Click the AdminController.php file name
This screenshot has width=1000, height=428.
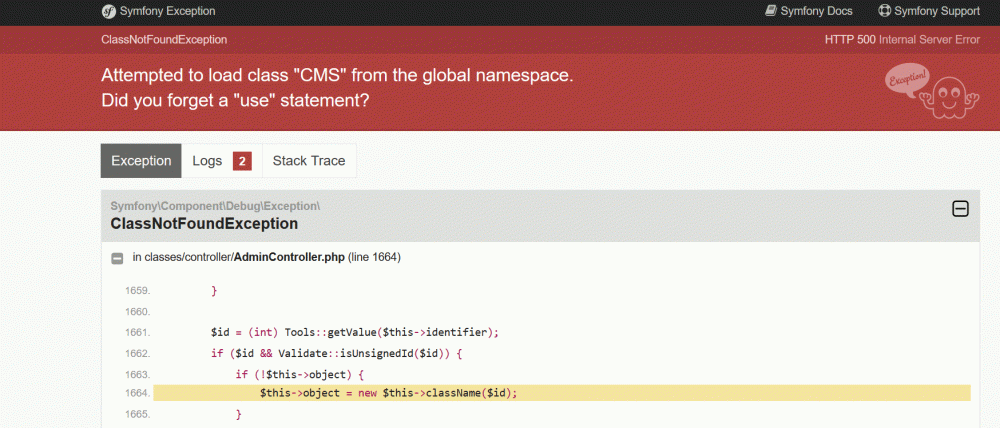[x=289, y=257]
